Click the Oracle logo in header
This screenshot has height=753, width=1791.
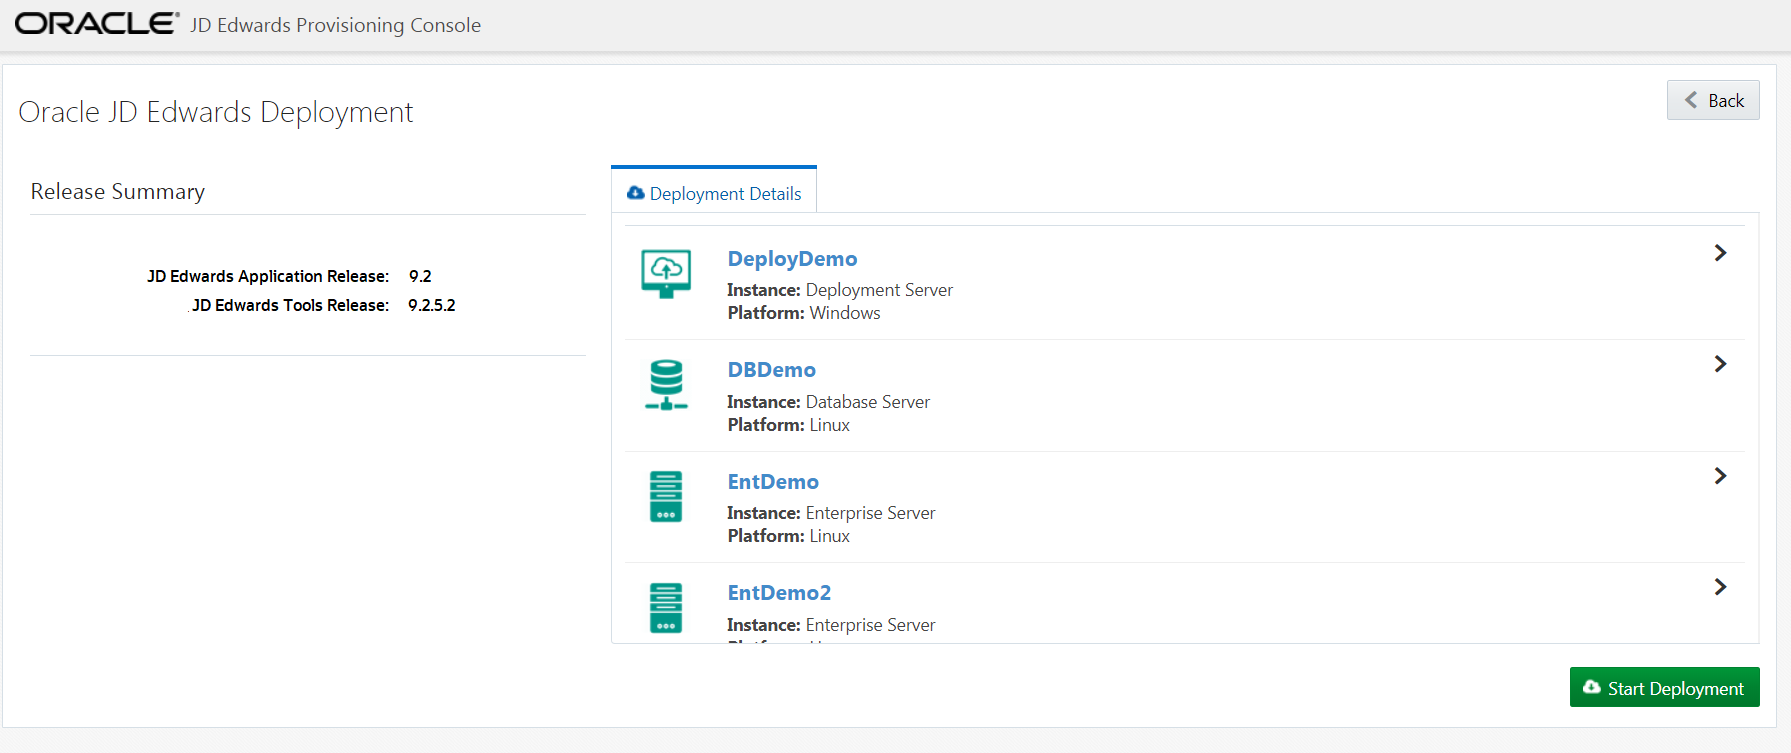pyautogui.click(x=97, y=24)
